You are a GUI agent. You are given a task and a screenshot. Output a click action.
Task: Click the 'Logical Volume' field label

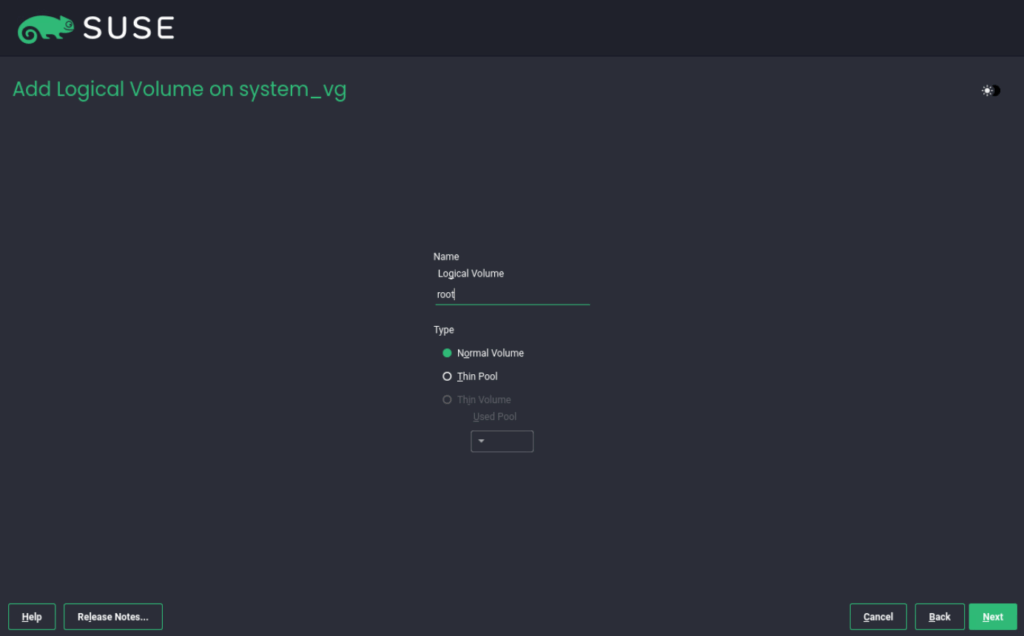coord(471,274)
